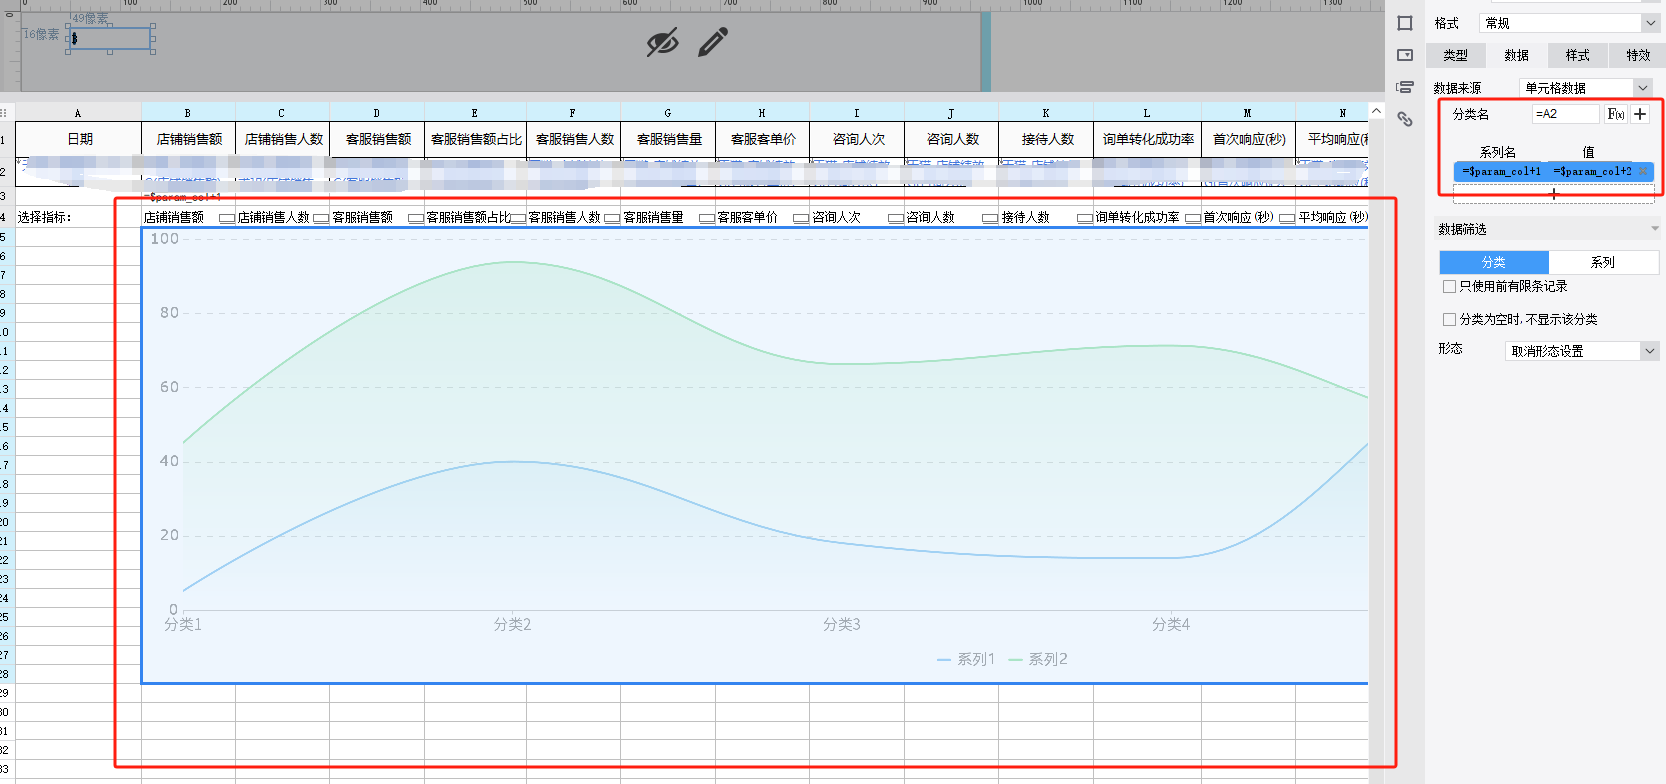Enable 分类为空时,不显示该分类 checkbox
Screen dimensions: 1666x784
(1449, 320)
